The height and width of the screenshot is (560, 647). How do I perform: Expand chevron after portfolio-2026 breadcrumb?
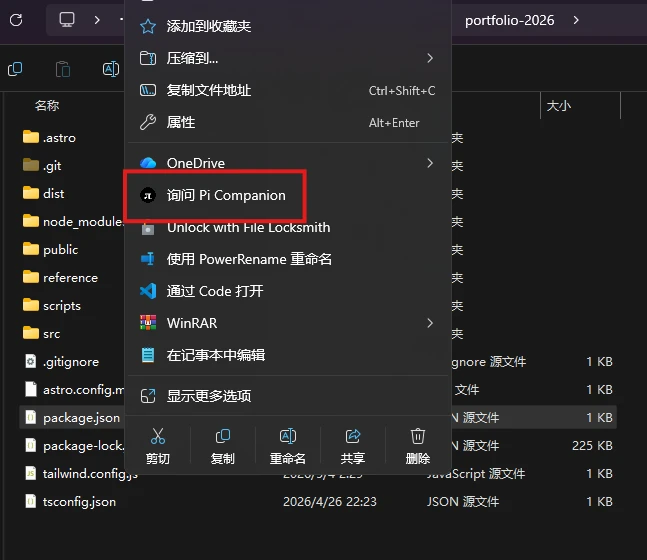pos(576,20)
